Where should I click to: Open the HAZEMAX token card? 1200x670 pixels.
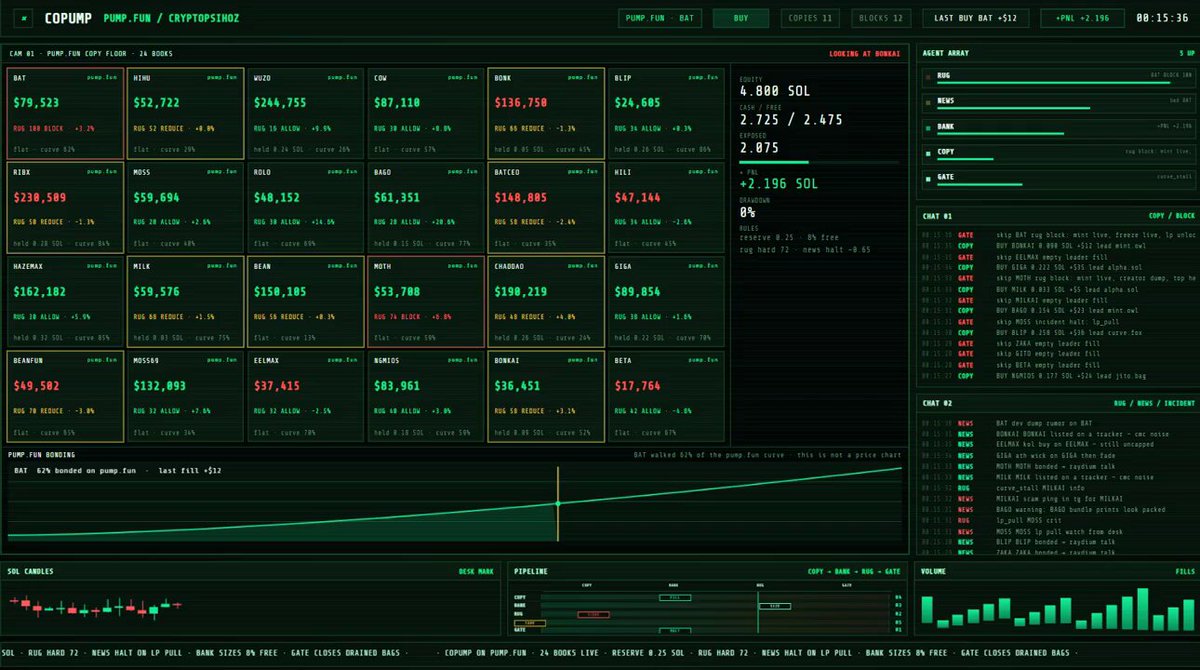tap(65, 301)
